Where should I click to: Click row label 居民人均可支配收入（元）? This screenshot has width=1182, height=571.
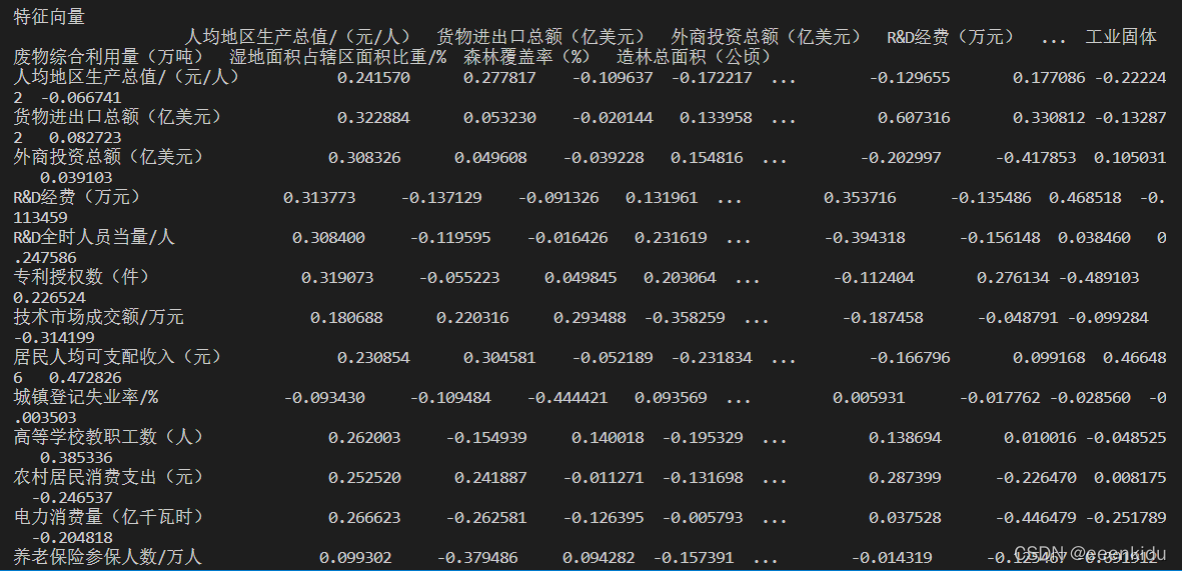pos(117,358)
